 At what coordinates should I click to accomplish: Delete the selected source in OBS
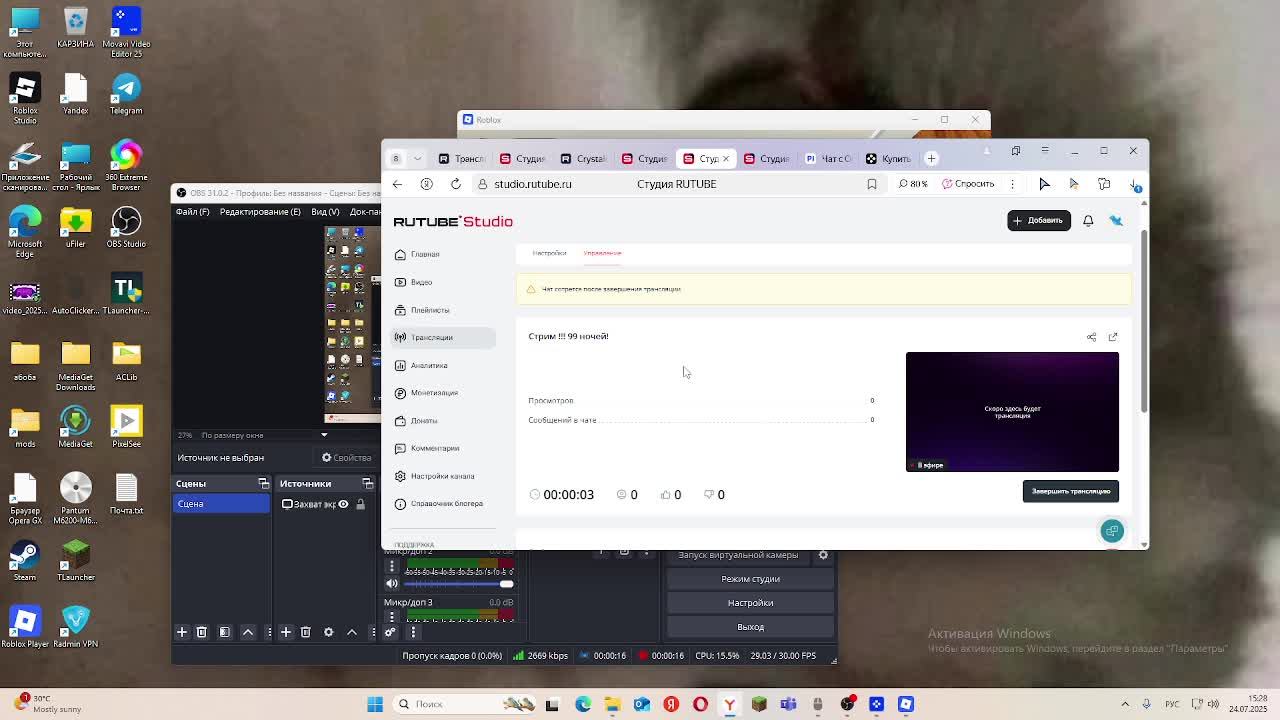pyautogui.click(x=306, y=632)
